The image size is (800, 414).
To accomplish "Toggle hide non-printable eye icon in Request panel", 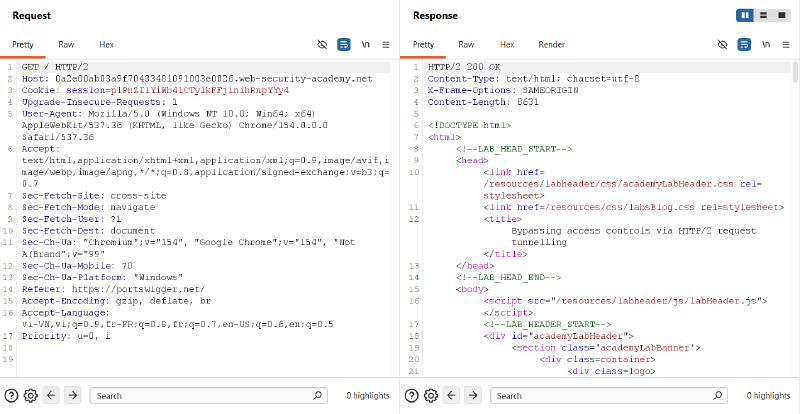I will pos(322,44).
